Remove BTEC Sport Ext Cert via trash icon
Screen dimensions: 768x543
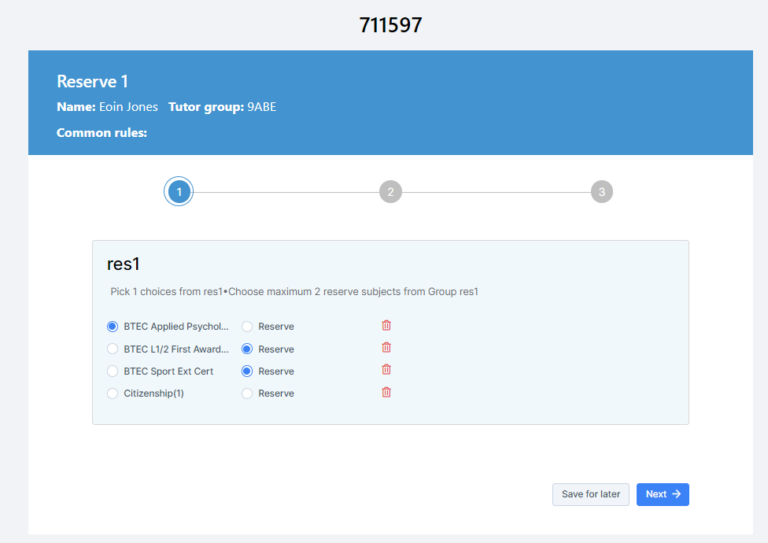click(x=386, y=370)
